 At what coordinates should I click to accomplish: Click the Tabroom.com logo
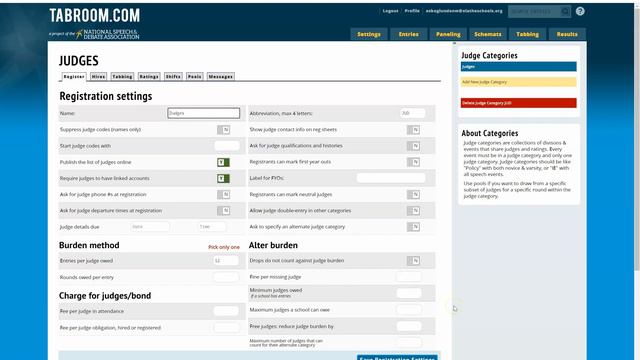point(95,16)
